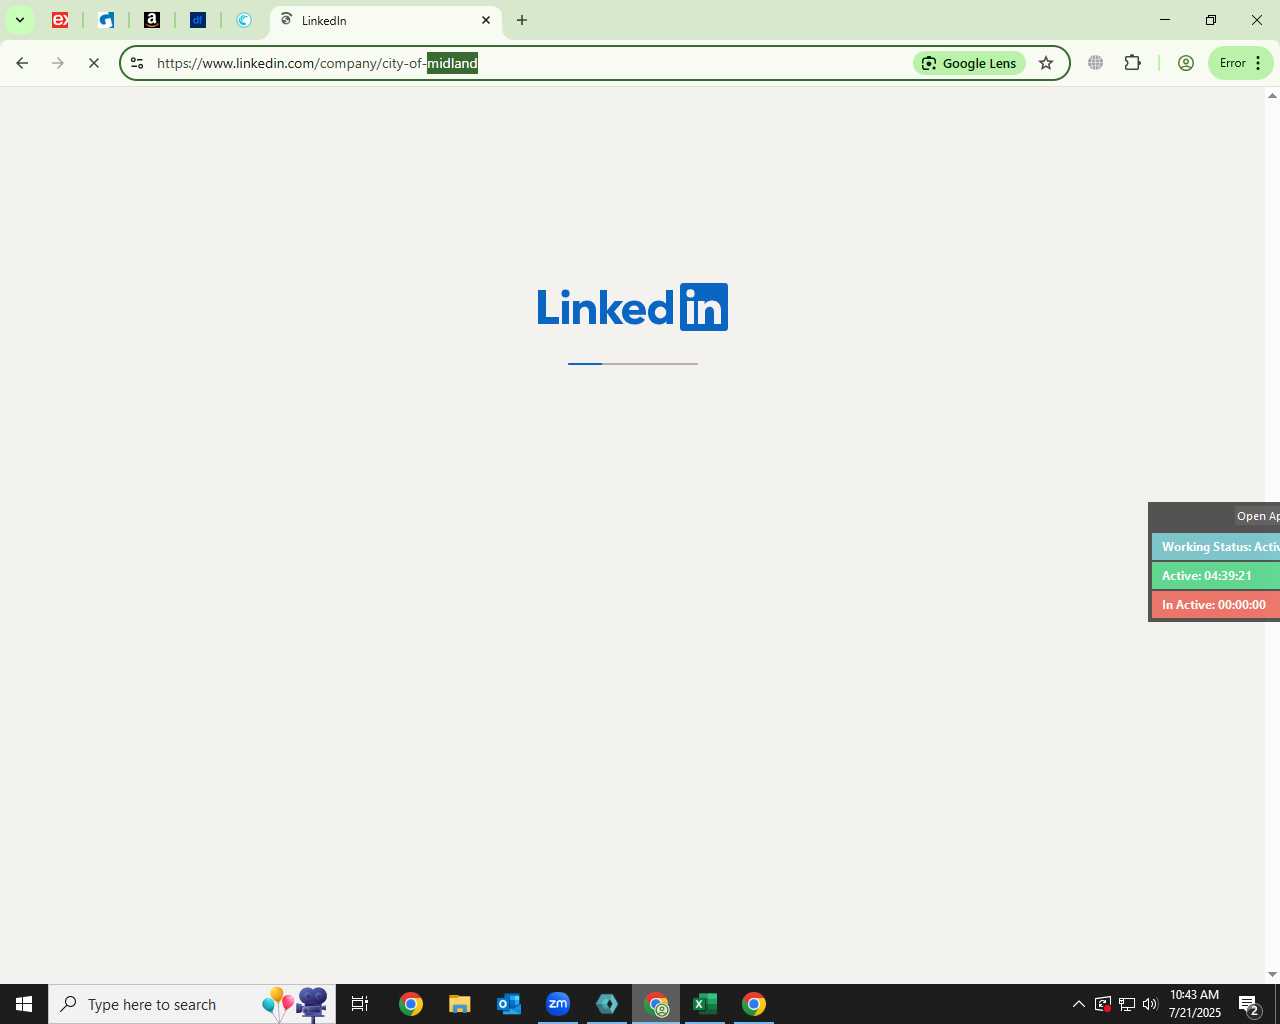Screen dimensions: 1280x1024
Task: Click the Error update button
Action: click(1232, 63)
